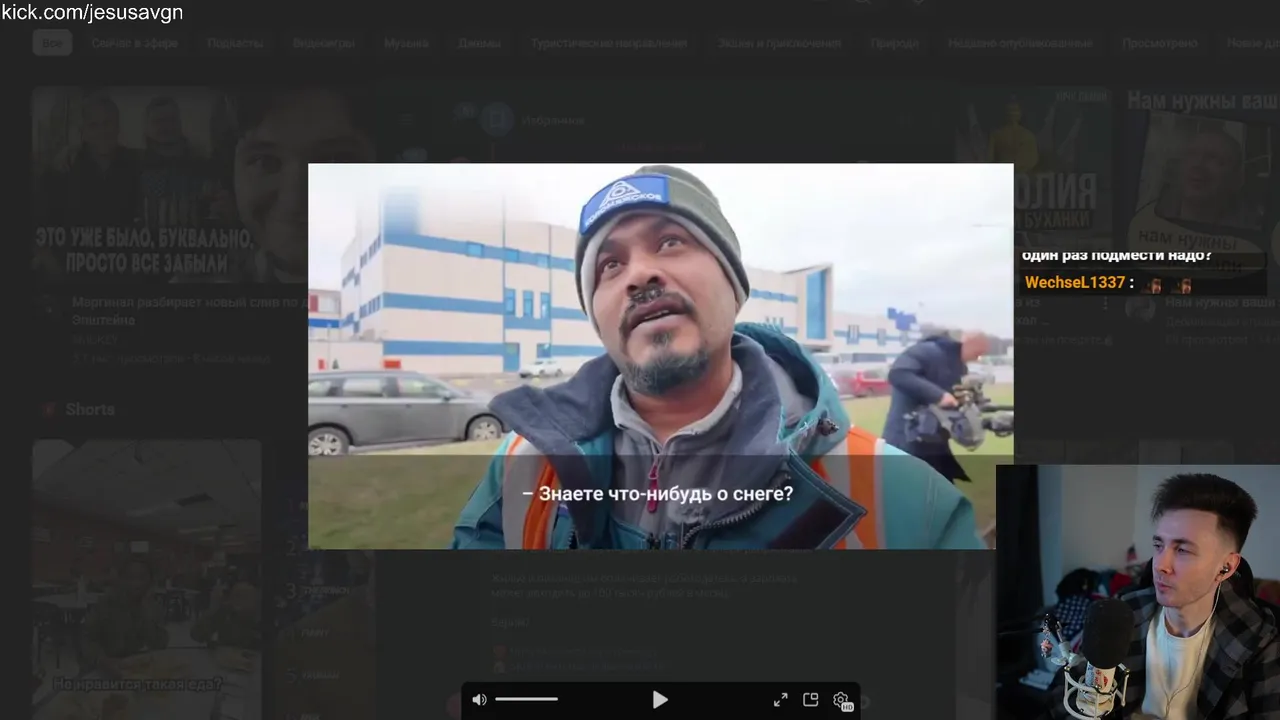1280x720 pixels.
Task: Click the subtitle '– Знаете что-нибудь о снеге?'
Action: coord(657,494)
